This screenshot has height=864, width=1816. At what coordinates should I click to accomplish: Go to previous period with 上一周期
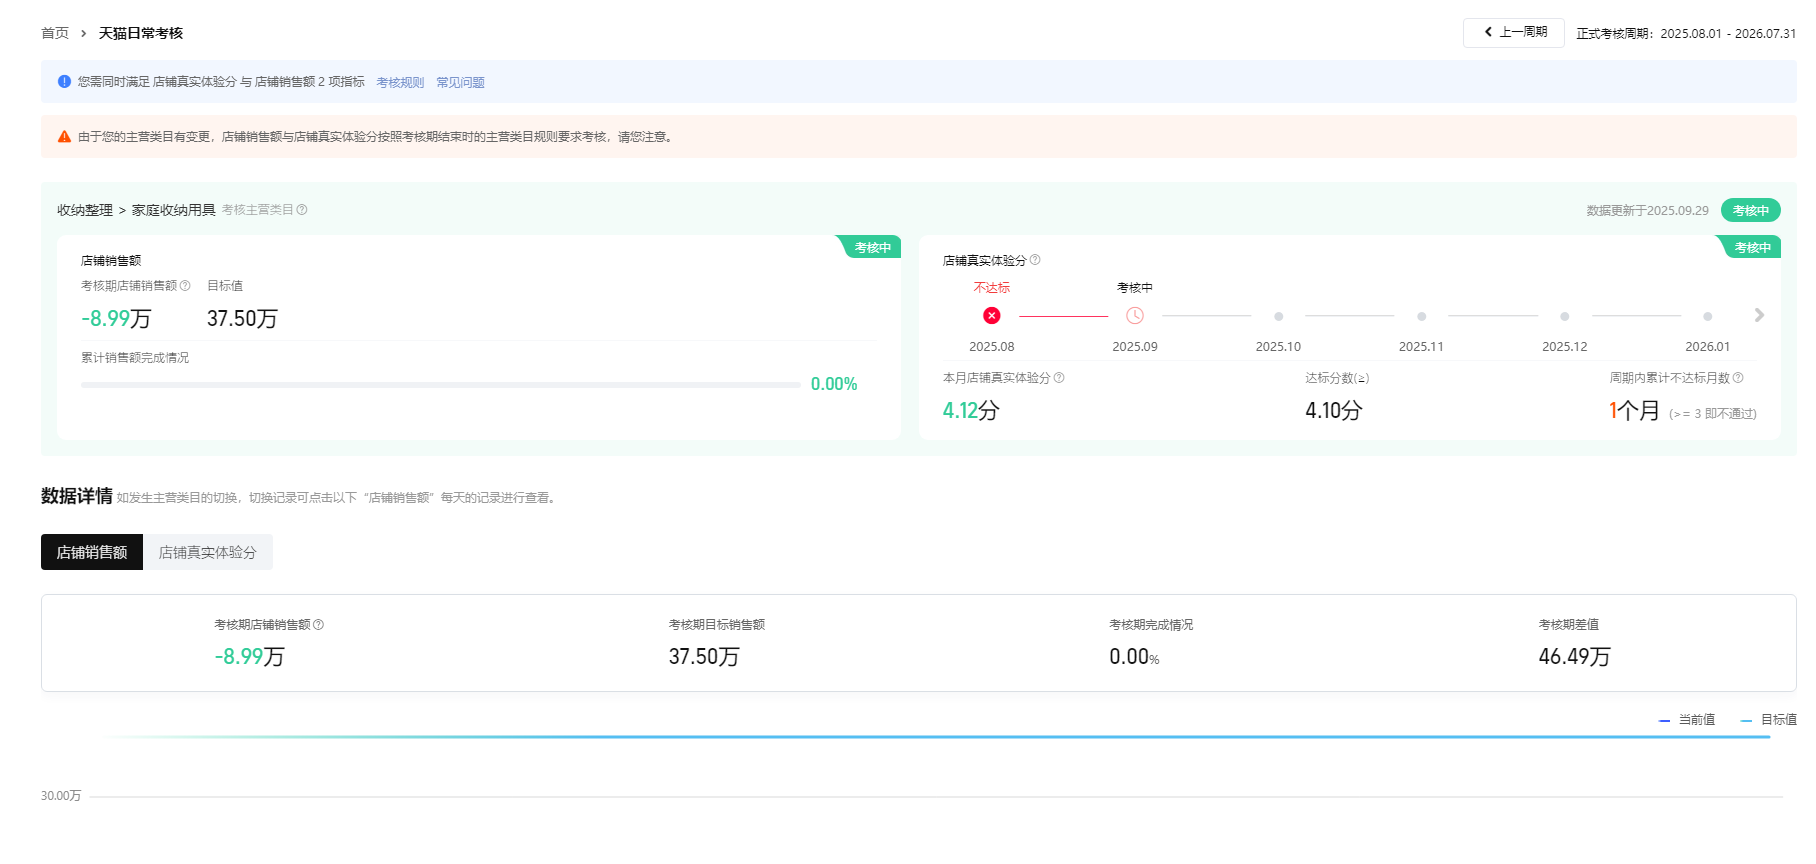point(1514,33)
